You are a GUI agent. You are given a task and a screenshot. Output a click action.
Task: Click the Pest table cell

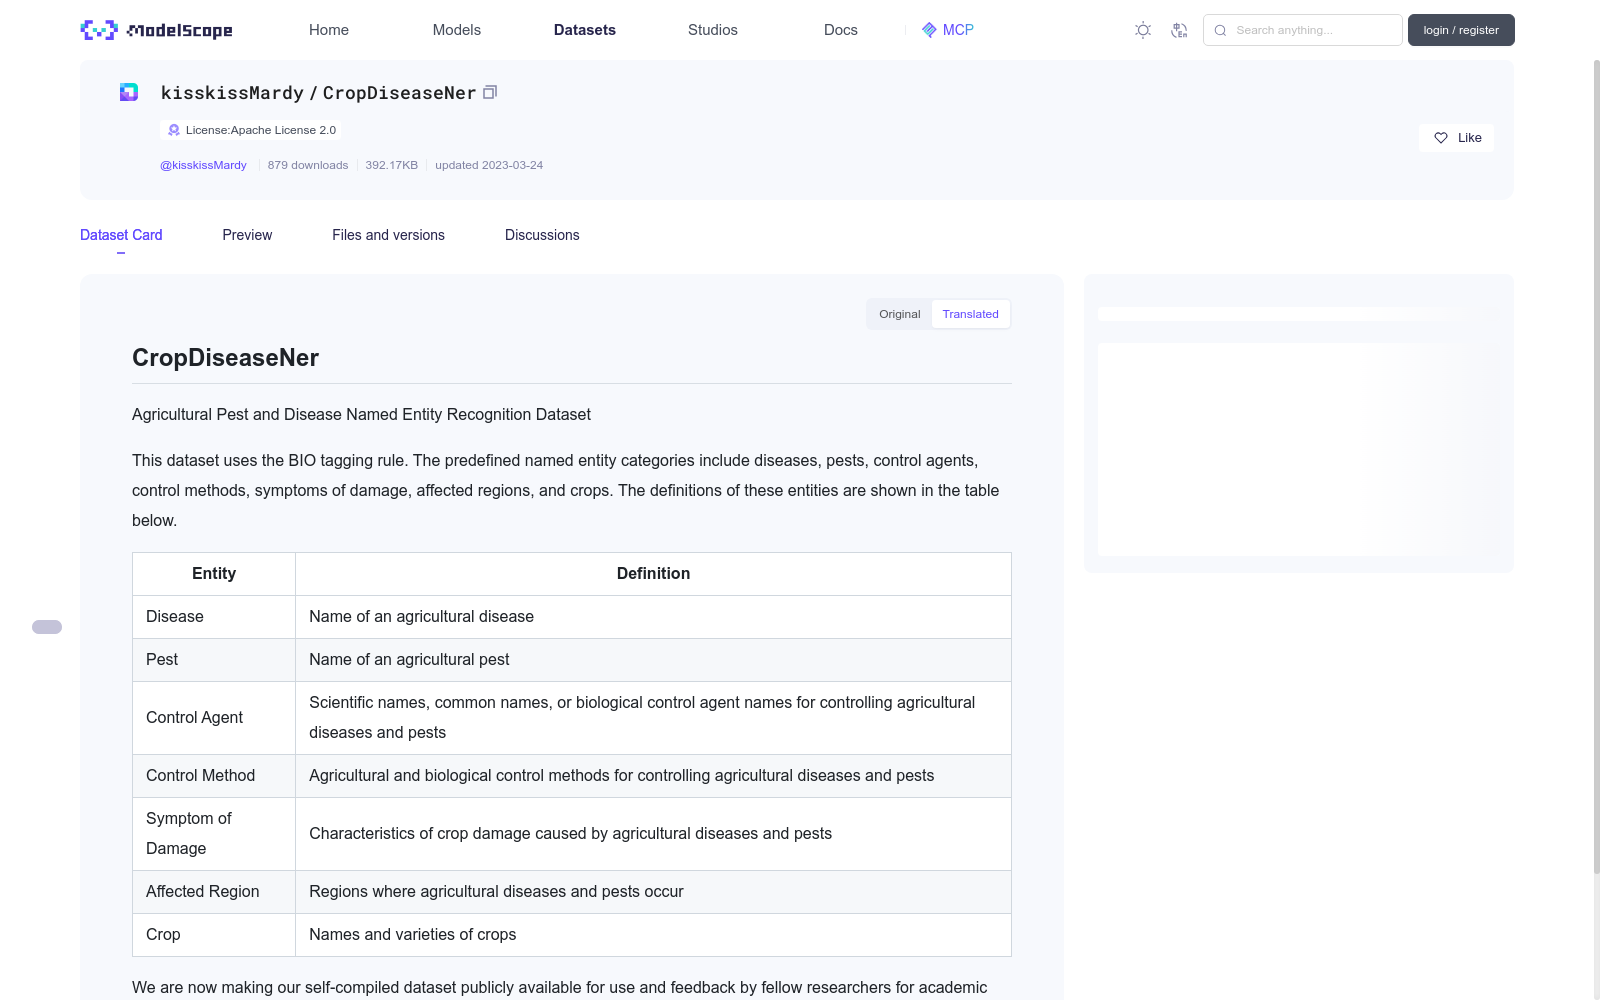214,660
